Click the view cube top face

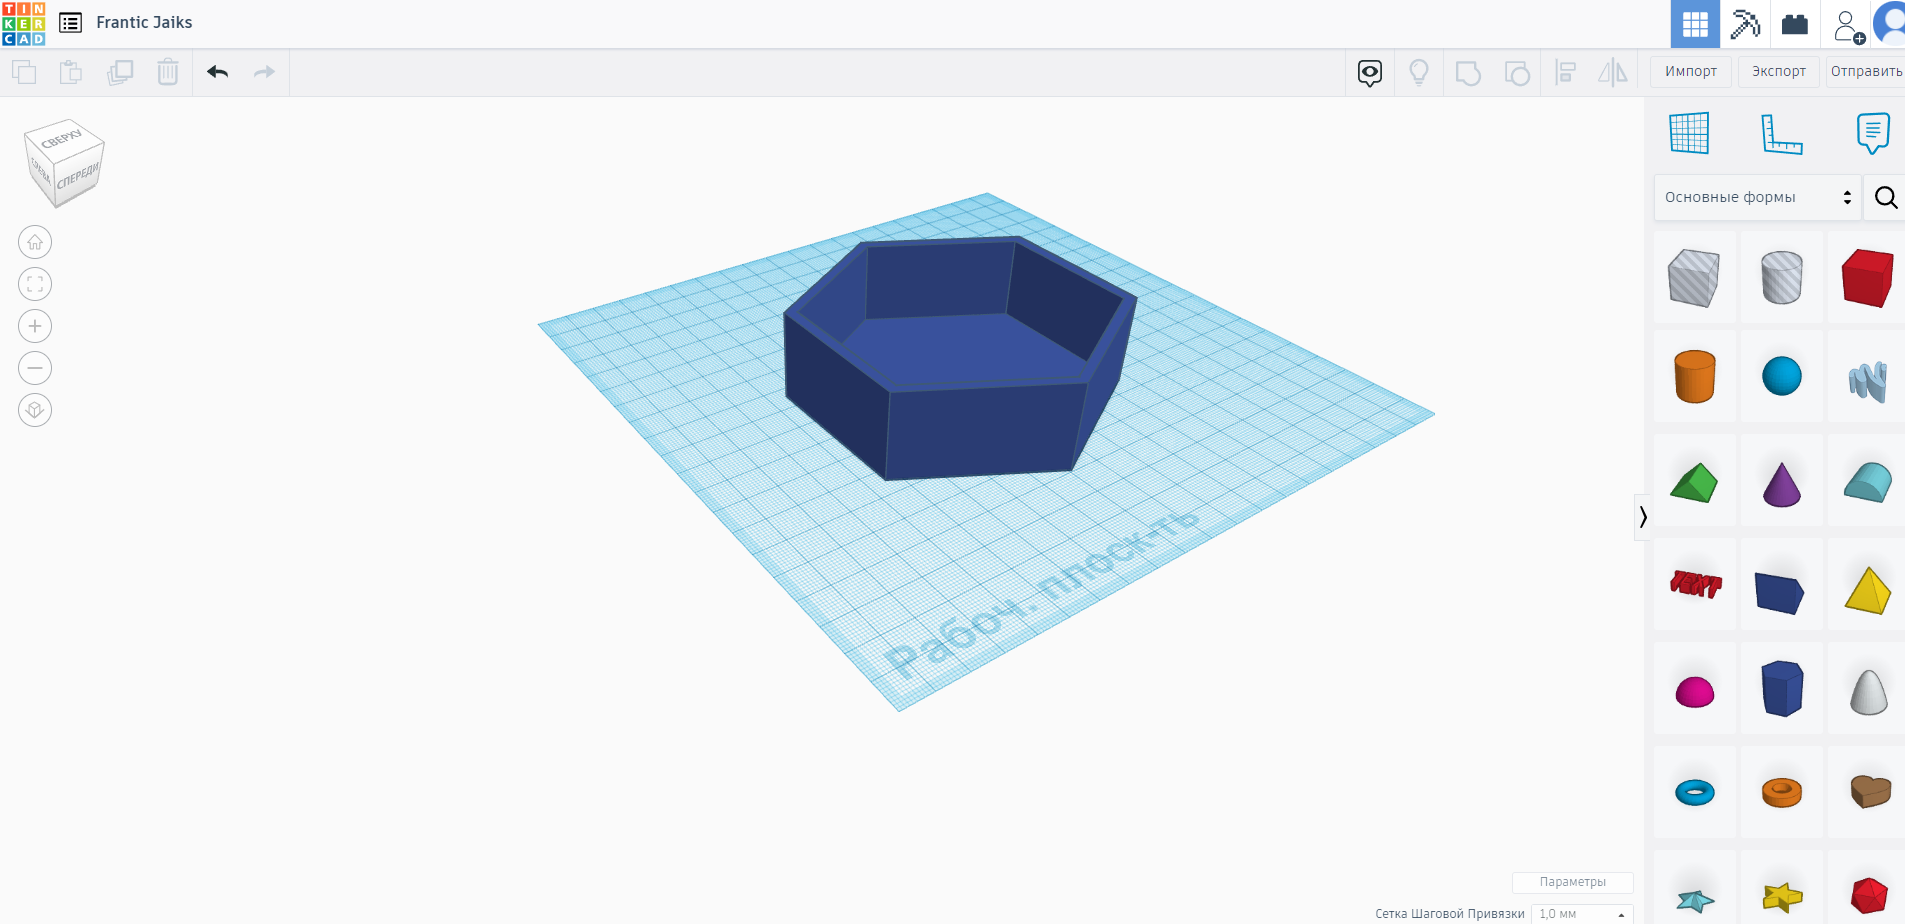[64, 138]
